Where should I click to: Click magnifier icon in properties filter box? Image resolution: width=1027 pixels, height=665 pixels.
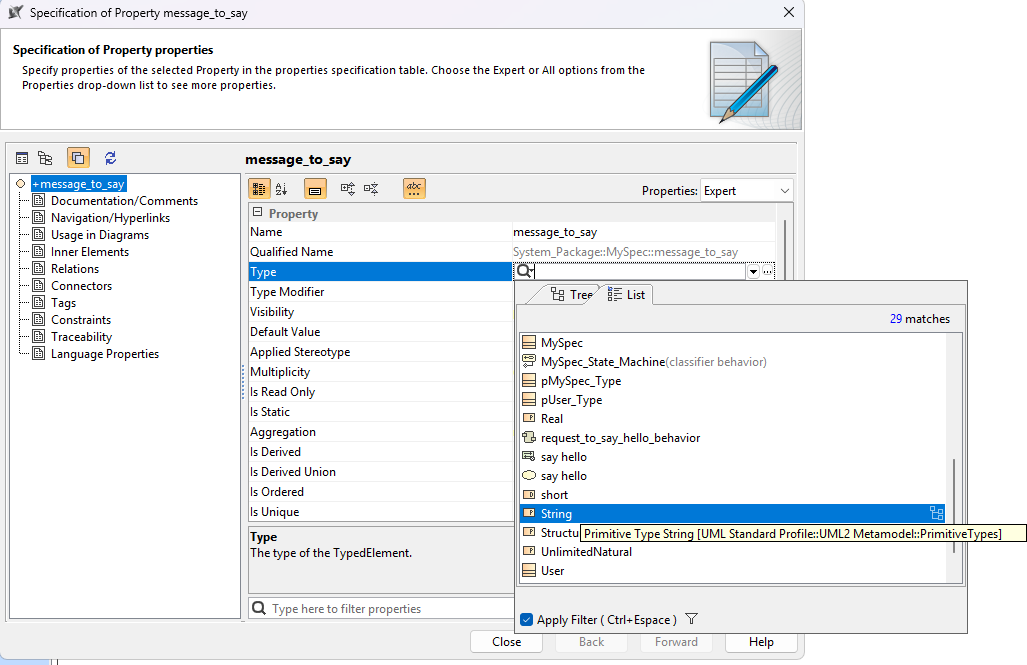click(x=259, y=608)
